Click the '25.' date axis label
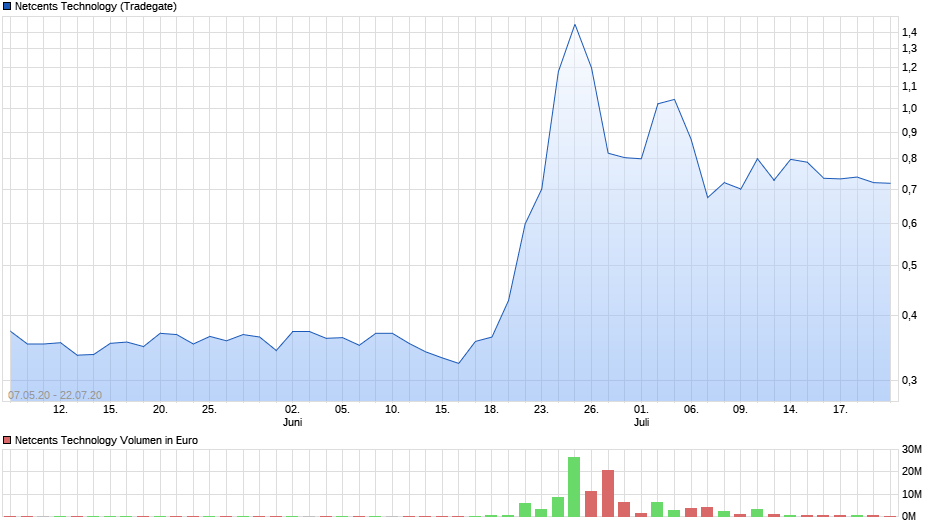 [x=209, y=410]
